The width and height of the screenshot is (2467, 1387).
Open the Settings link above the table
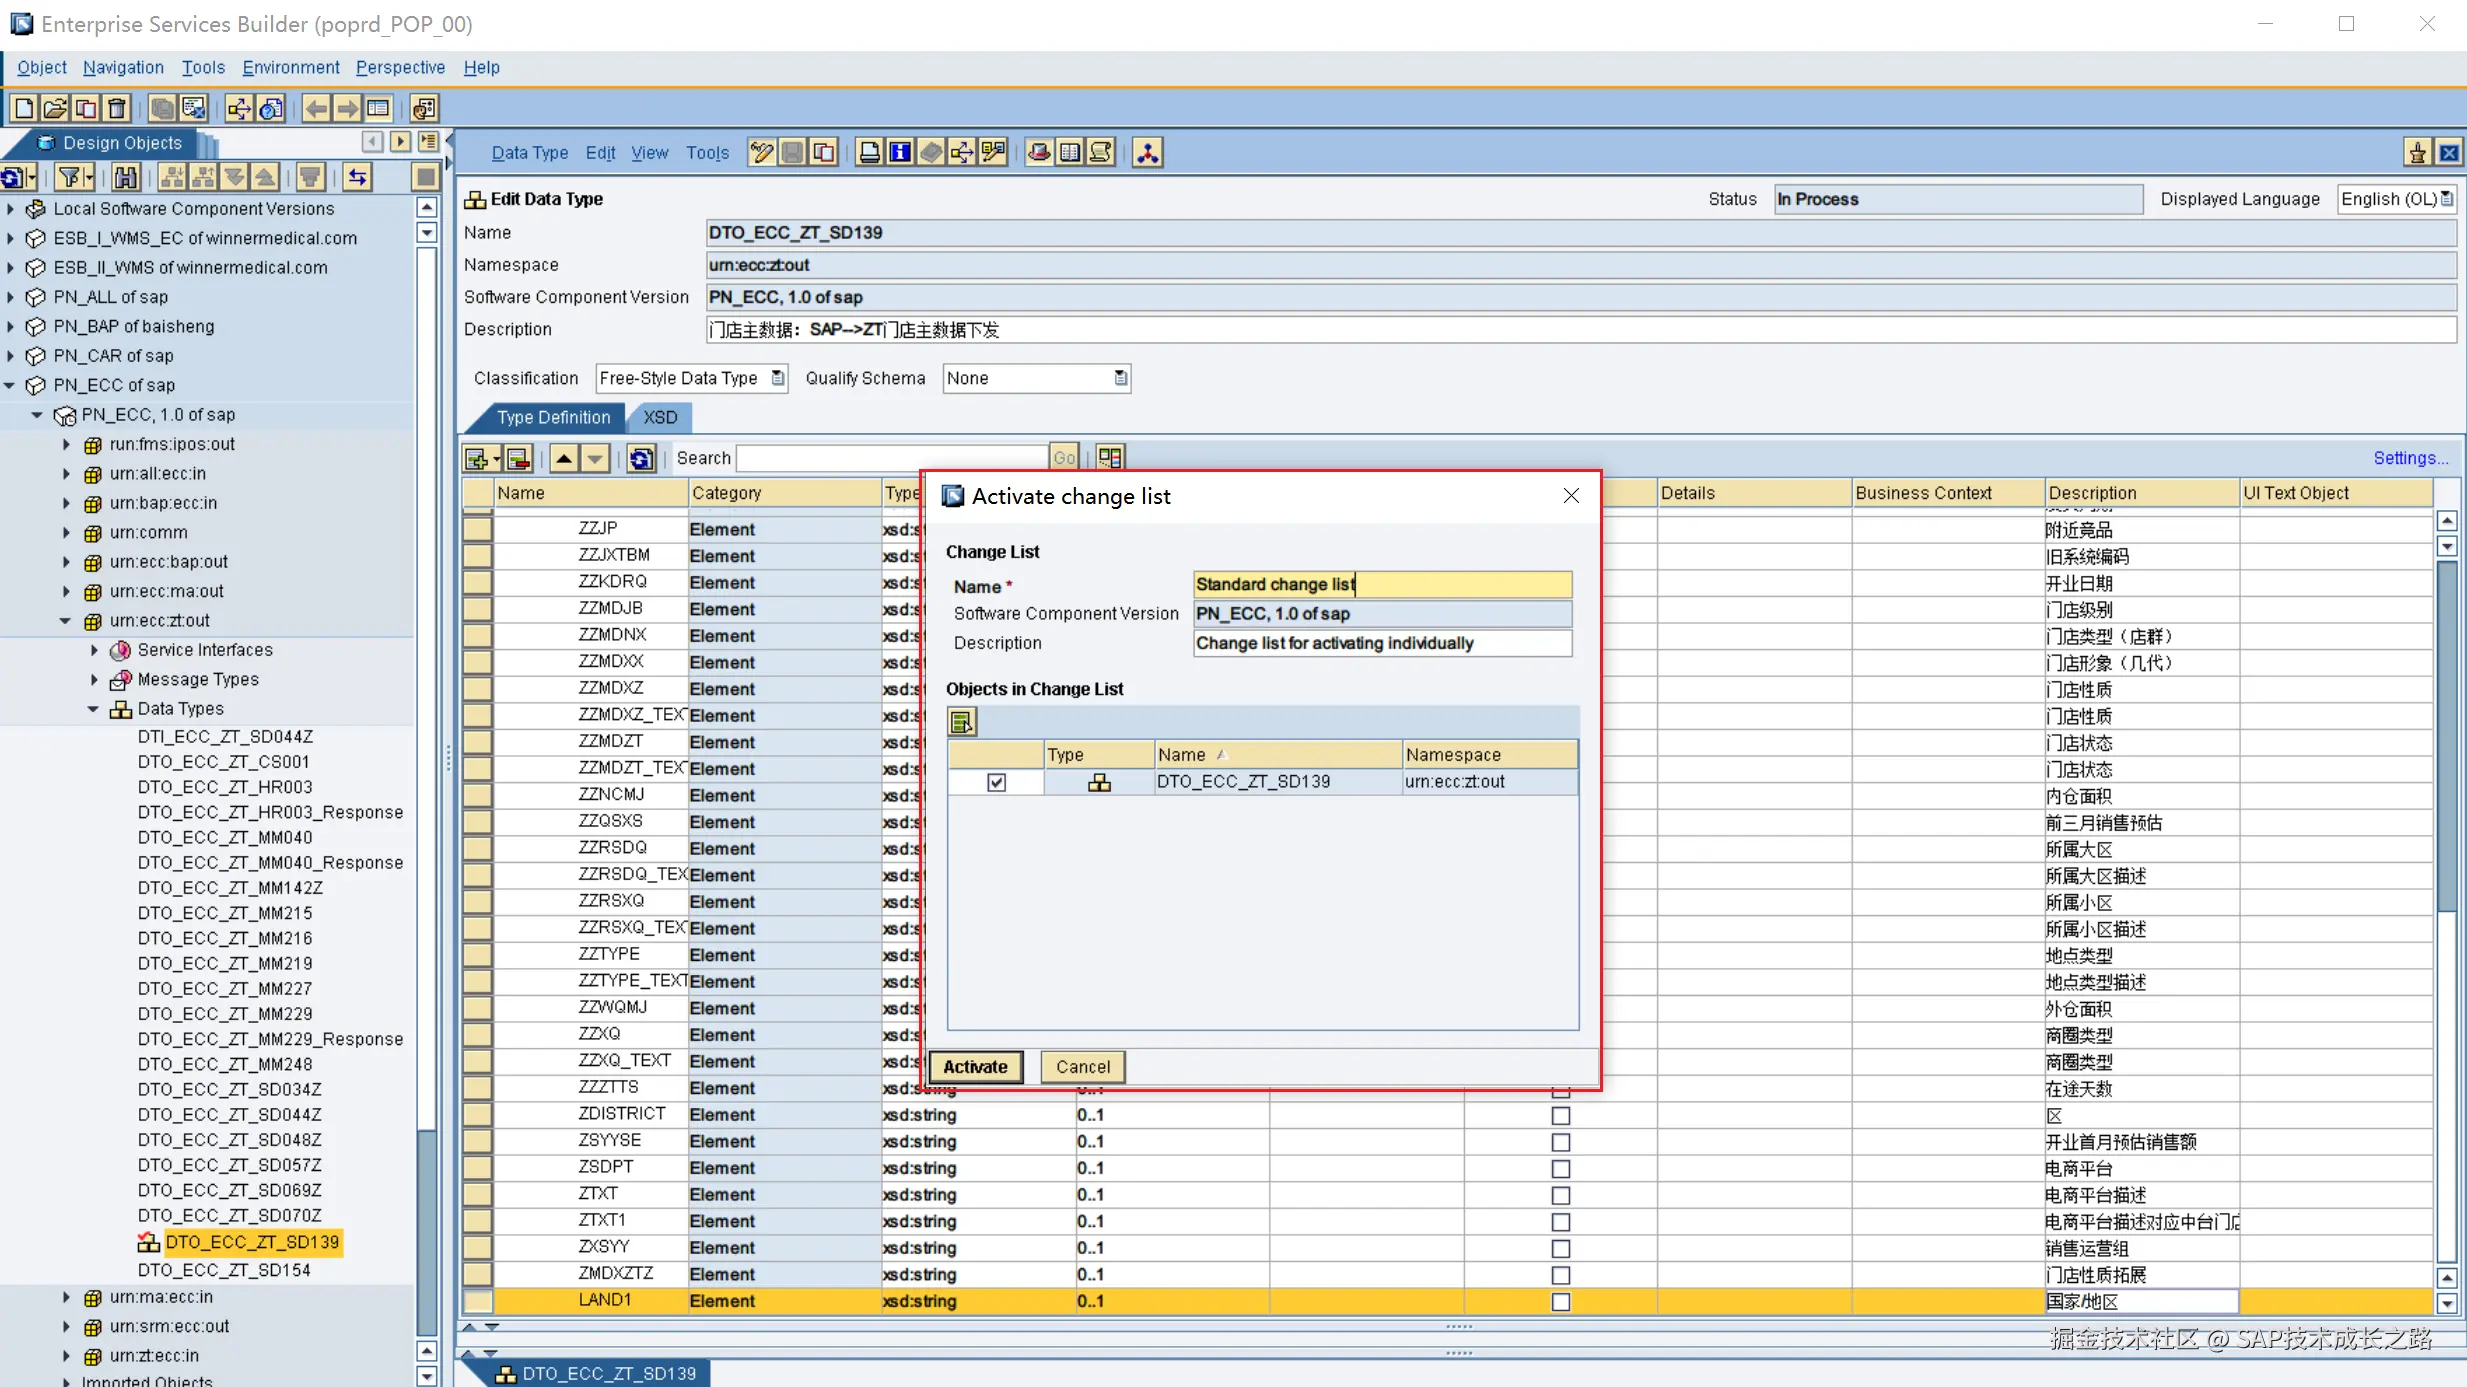2410,458
